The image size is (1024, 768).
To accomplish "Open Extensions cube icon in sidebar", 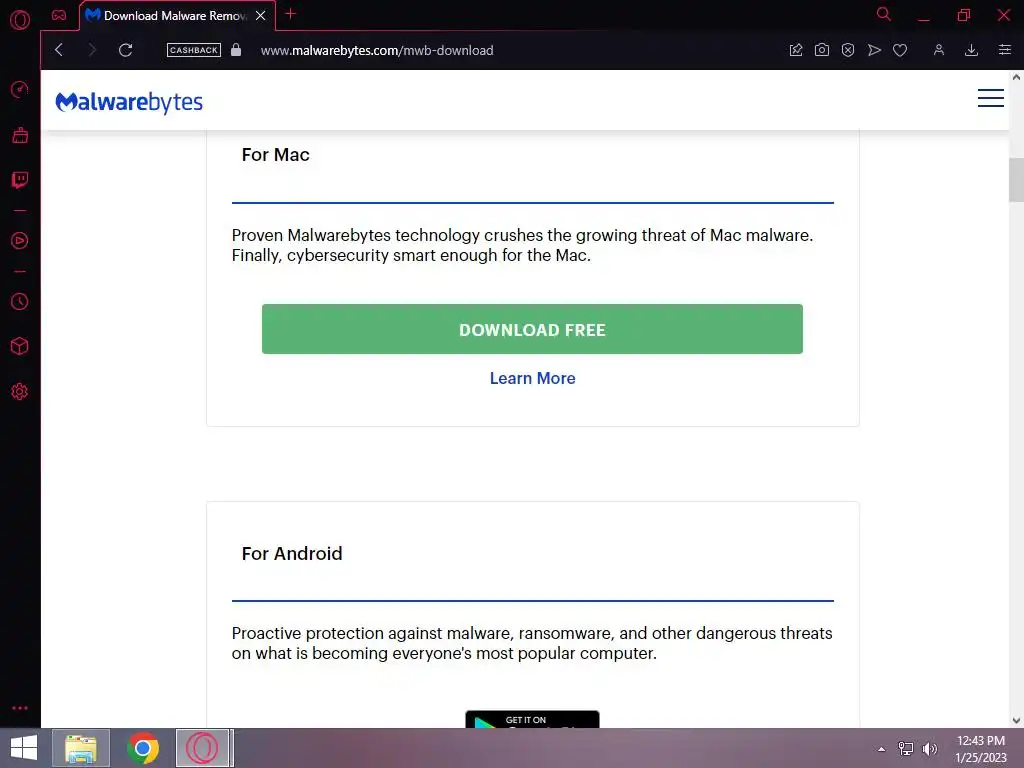I will click(20, 346).
